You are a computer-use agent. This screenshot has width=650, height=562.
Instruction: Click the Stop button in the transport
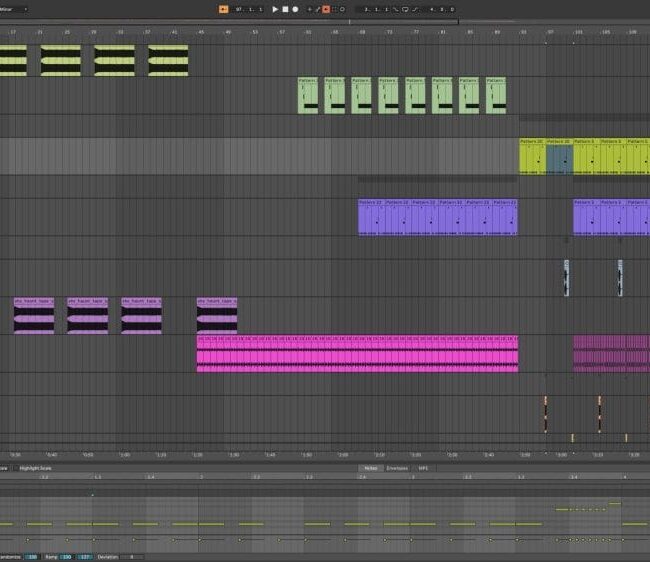pos(284,9)
